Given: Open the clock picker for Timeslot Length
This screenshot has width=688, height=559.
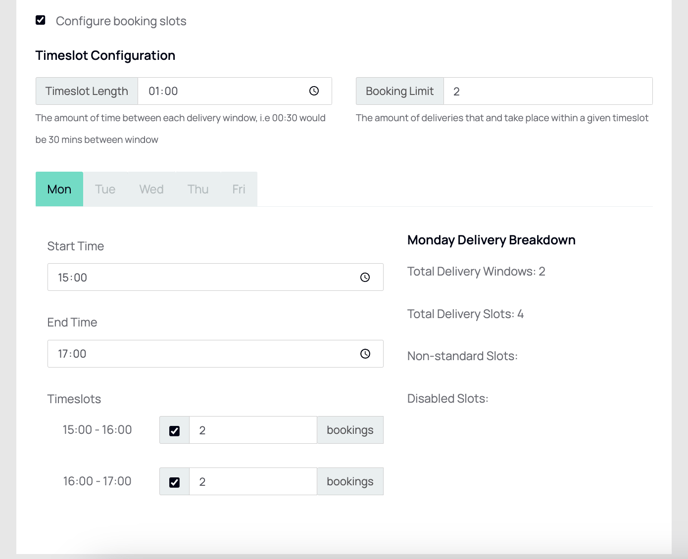Looking at the screenshot, I should (x=314, y=91).
